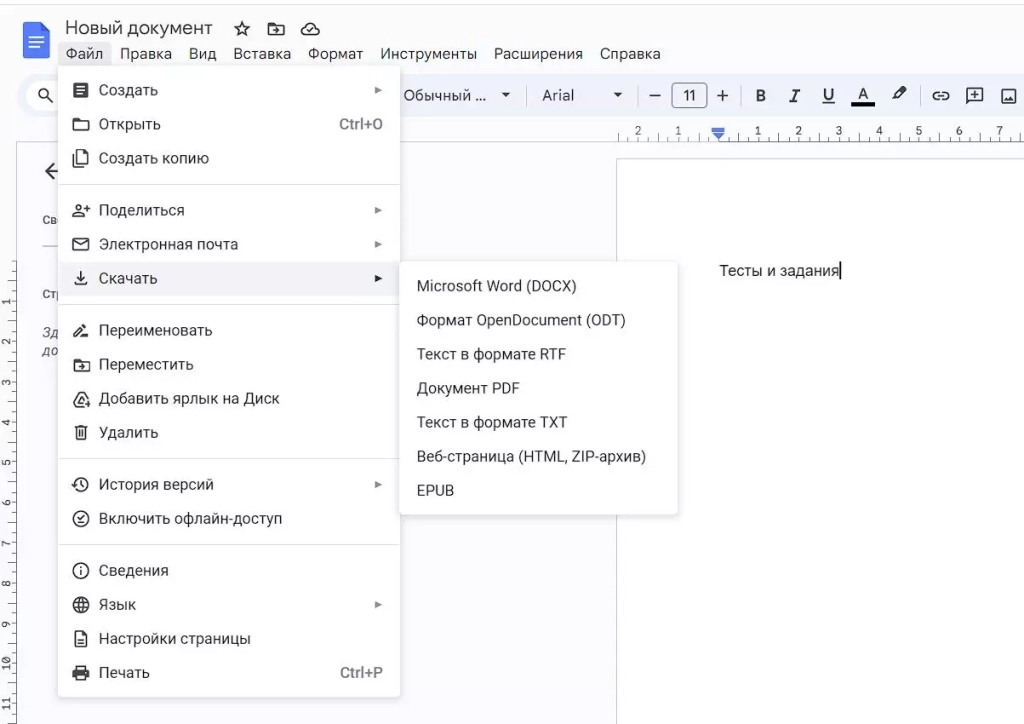Viewport: 1024px width, 724px height.
Task: Open the Arial font dropdown
Action: coord(582,96)
